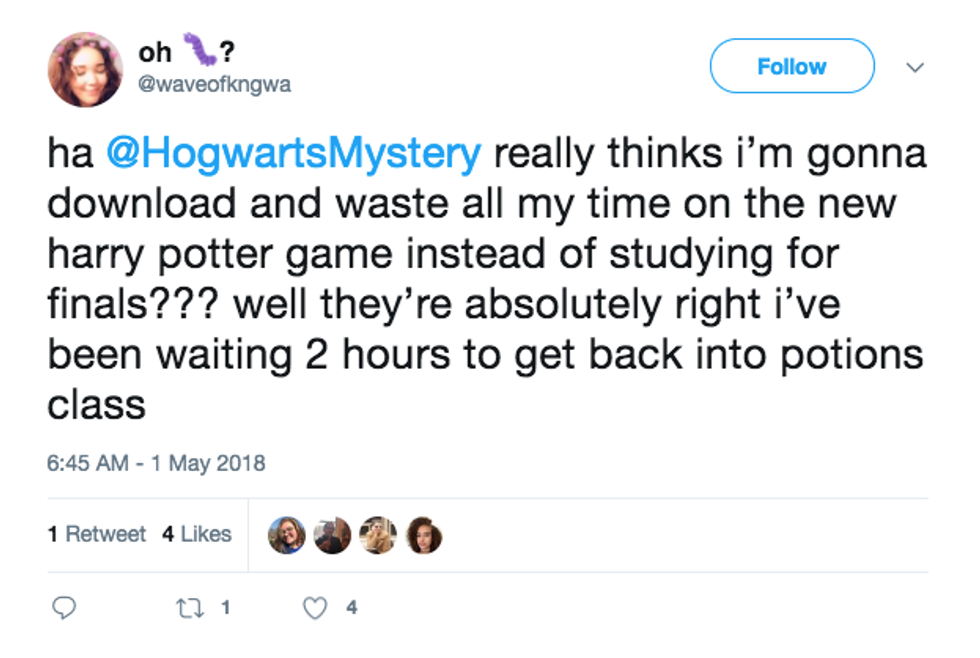
Task: Like the tweet with the heart icon
Action: [315, 607]
